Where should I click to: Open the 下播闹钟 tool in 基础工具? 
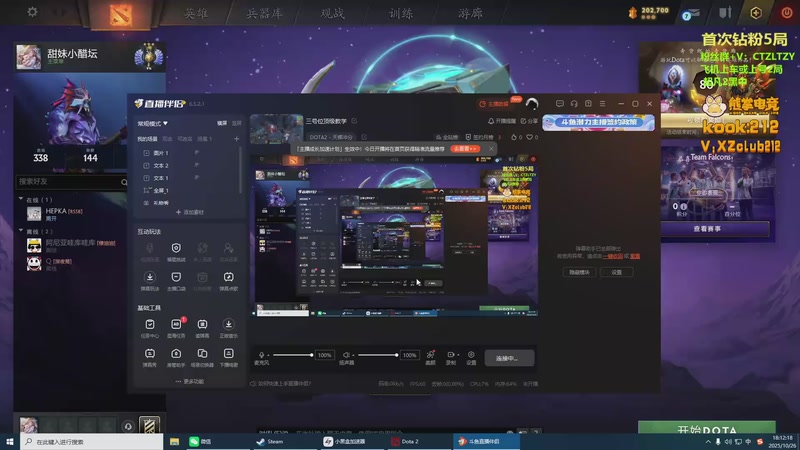tap(229, 357)
